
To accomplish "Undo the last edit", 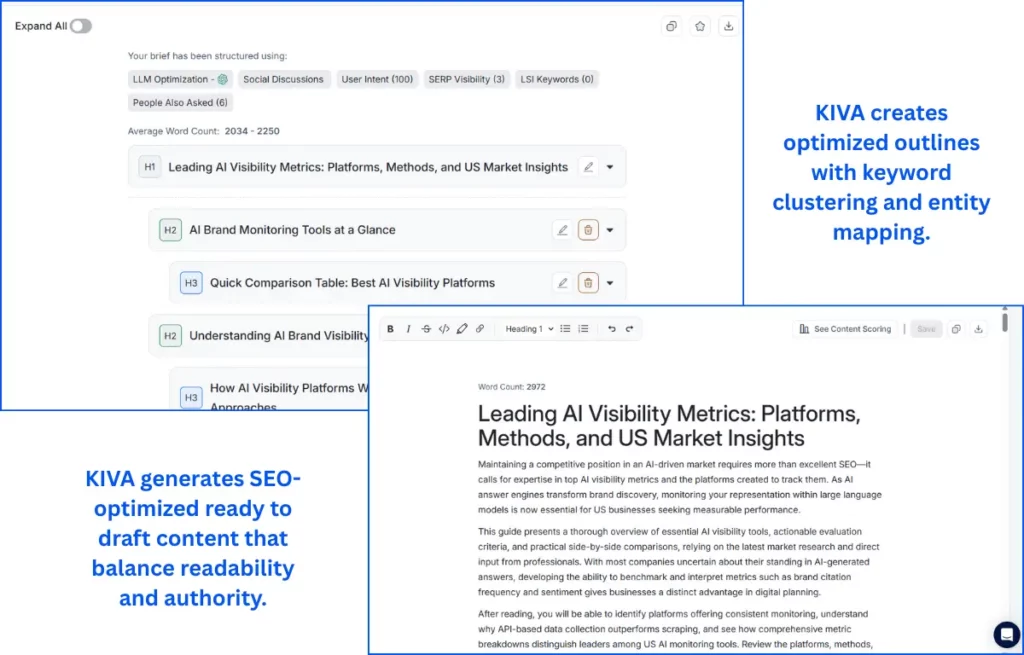I will point(611,328).
